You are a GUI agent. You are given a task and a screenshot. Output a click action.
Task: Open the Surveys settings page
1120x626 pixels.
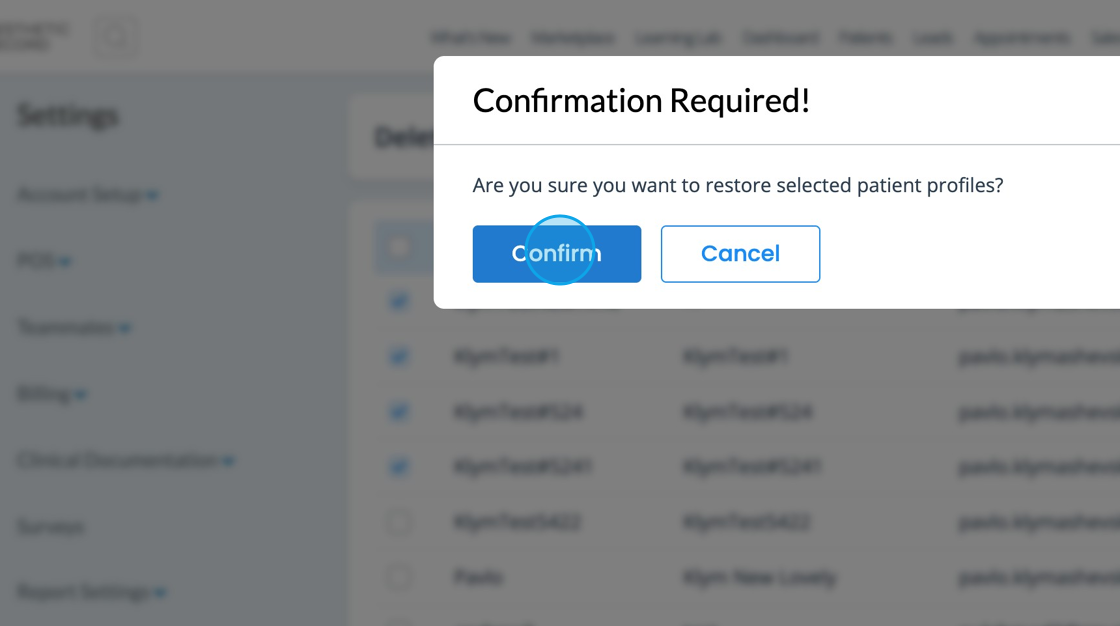(x=50, y=526)
